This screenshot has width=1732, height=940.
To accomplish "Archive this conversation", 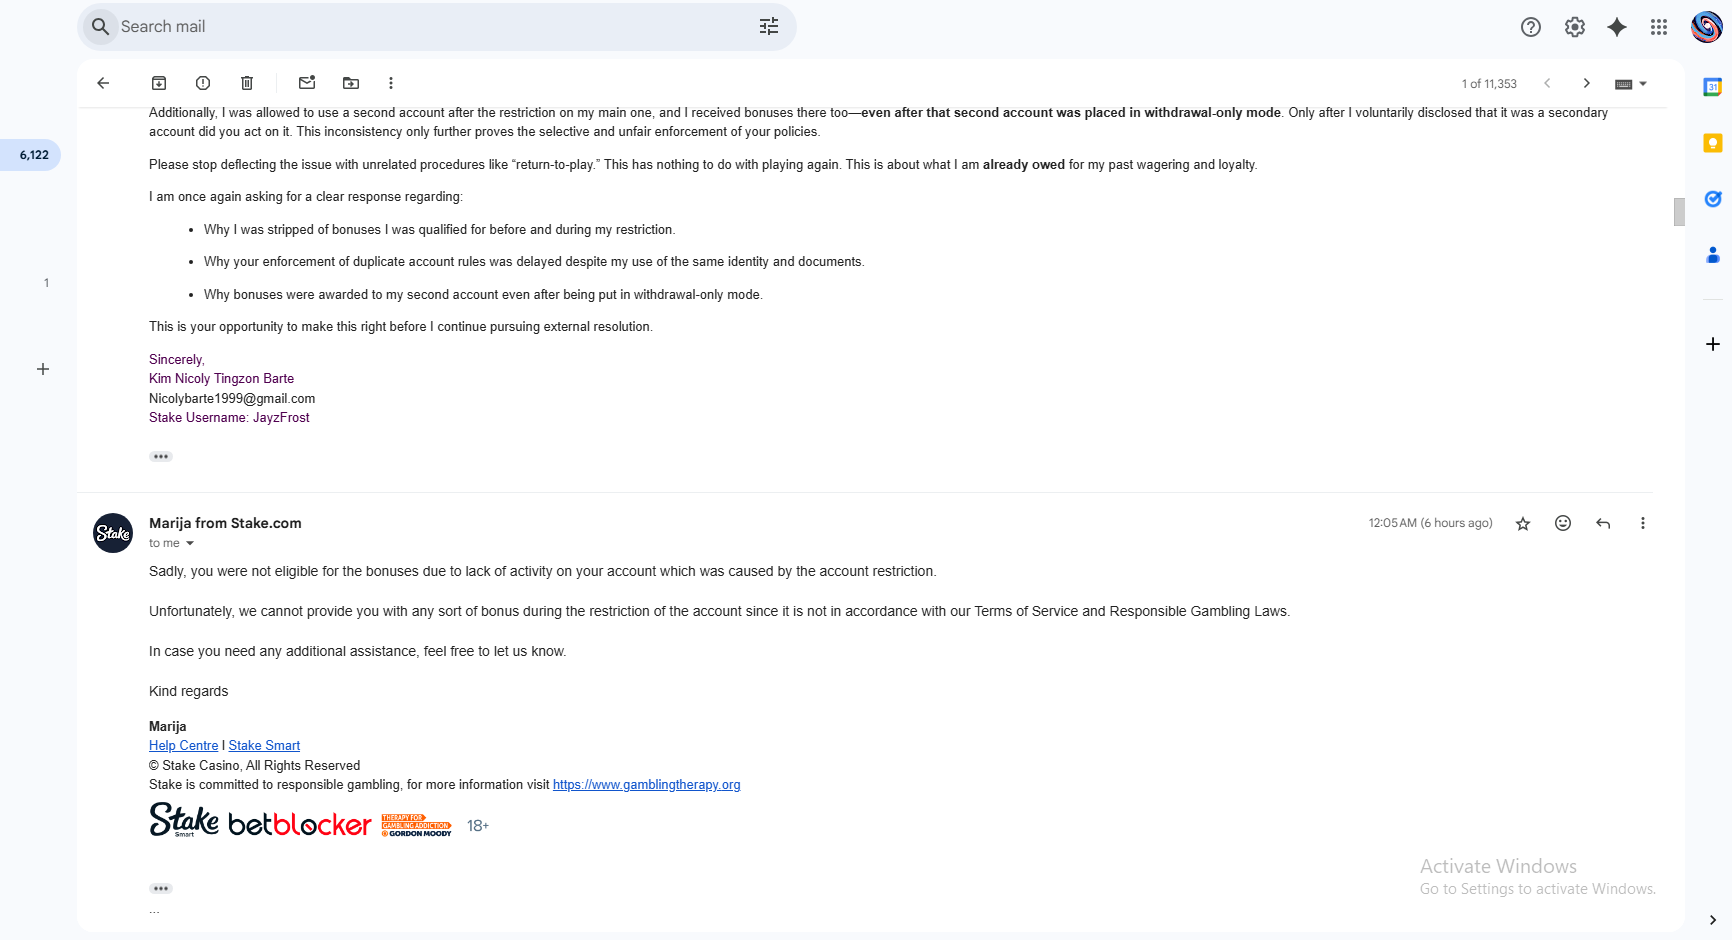I will 159,83.
